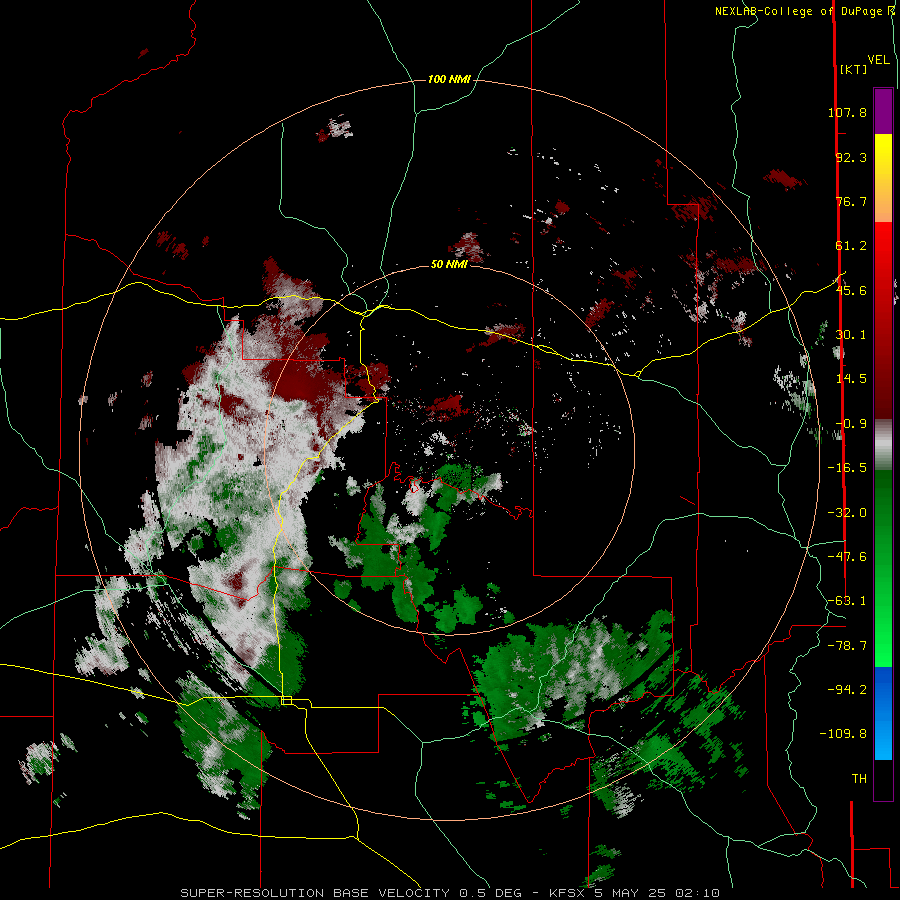Screen dimensions: 900x900
Task: Click the -63.1 velocity scale value
Action: [847, 601]
